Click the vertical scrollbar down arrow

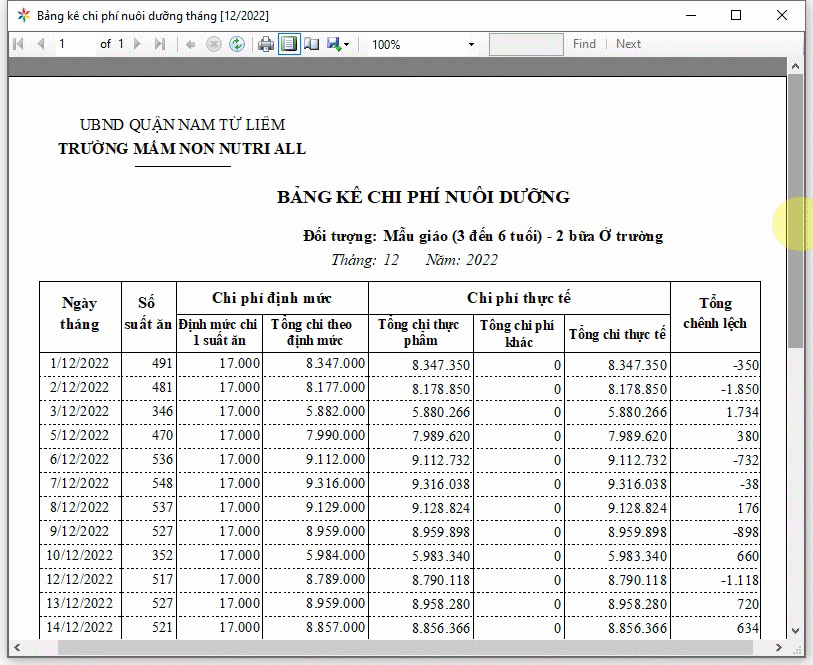pyautogui.click(x=796, y=631)
